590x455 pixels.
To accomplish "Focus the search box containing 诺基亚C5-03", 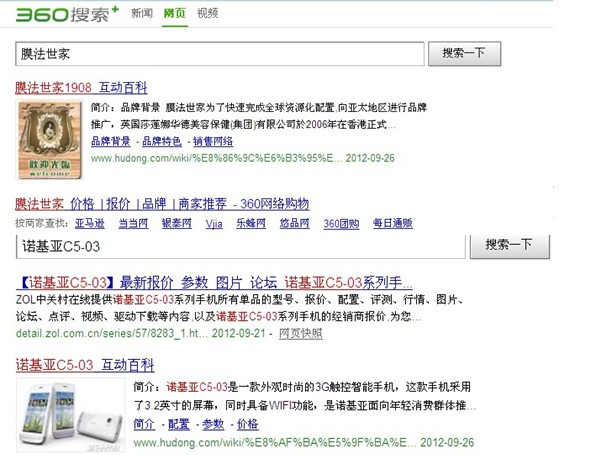I will (241, 247).
